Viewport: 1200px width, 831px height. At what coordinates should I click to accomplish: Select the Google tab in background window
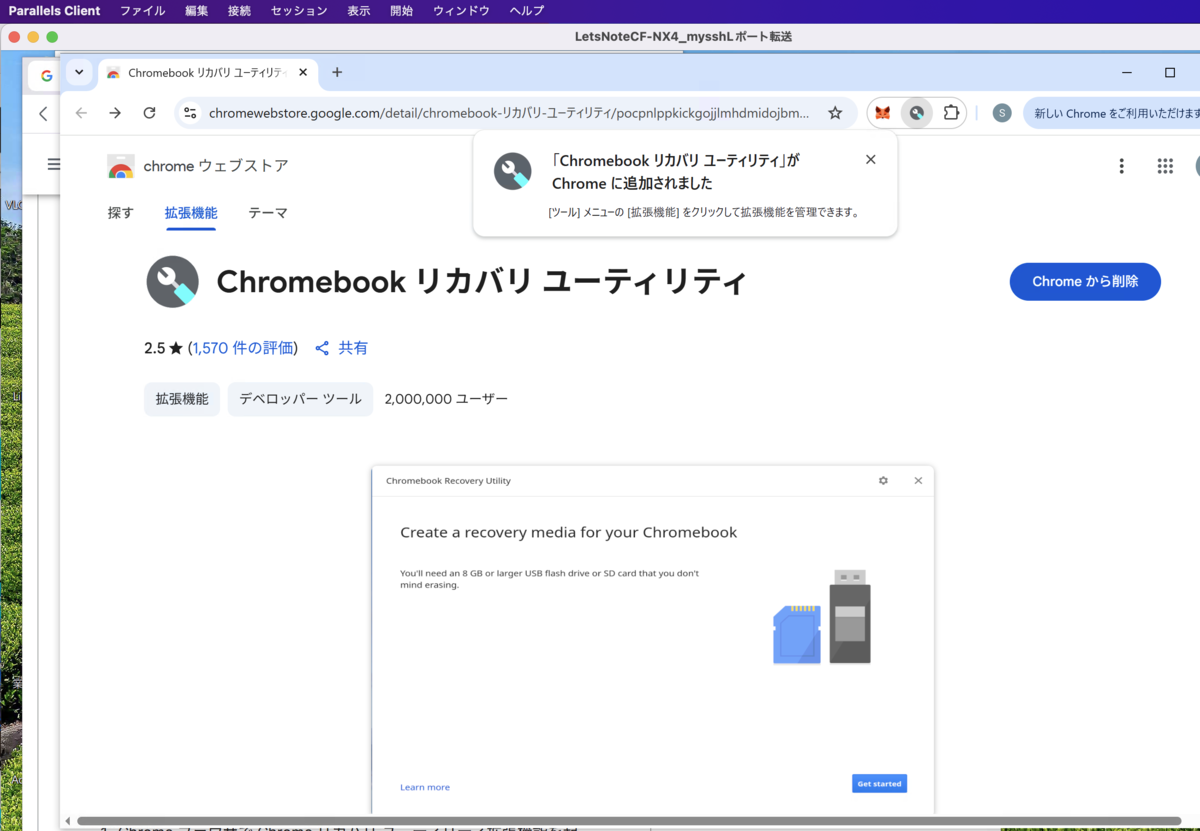[x=44, y=76]
